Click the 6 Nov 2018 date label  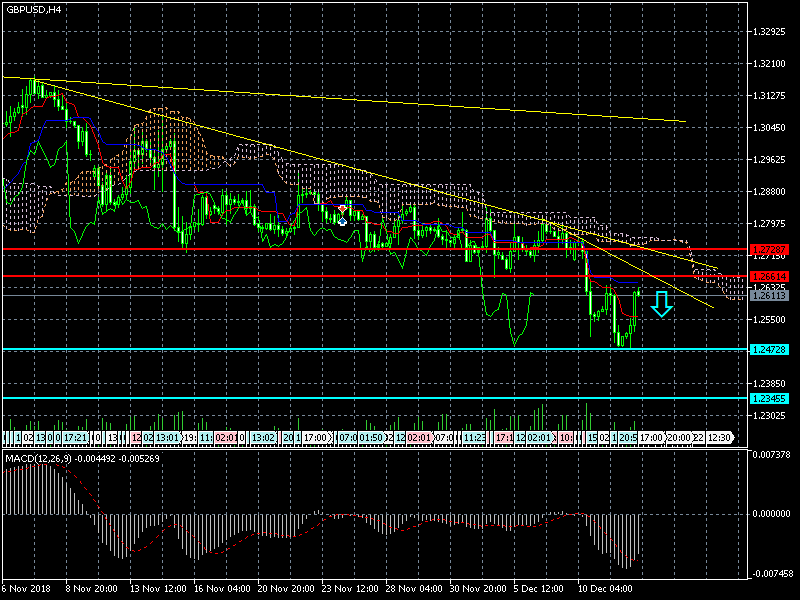pyautogui.click(x=25, y=587)
